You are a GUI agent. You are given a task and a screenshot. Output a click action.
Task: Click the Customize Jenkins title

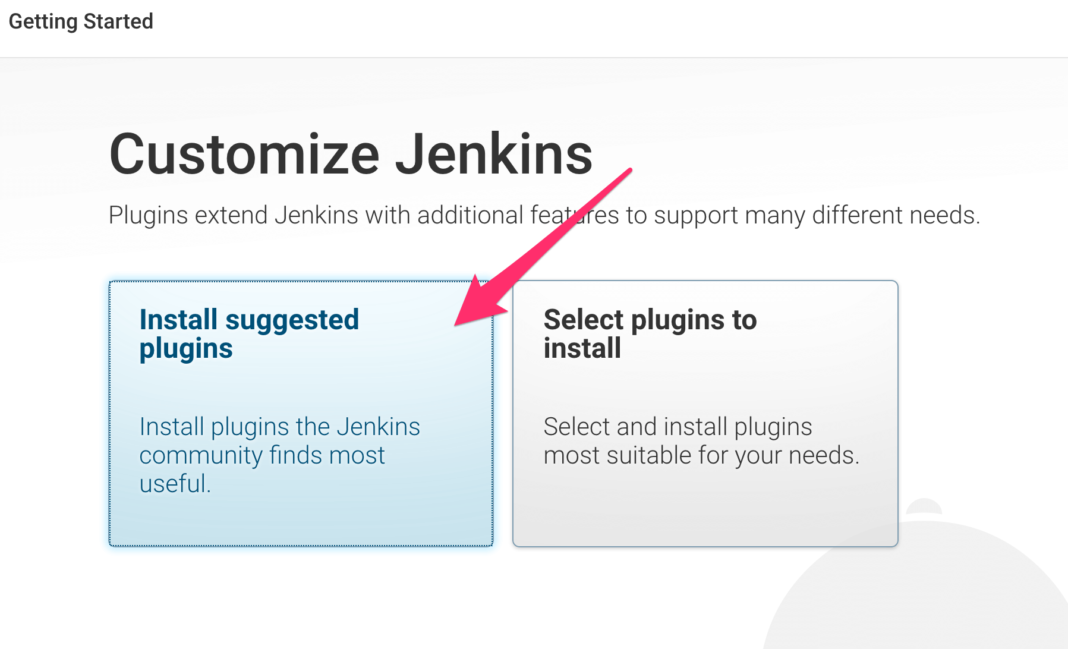(350, 153)
